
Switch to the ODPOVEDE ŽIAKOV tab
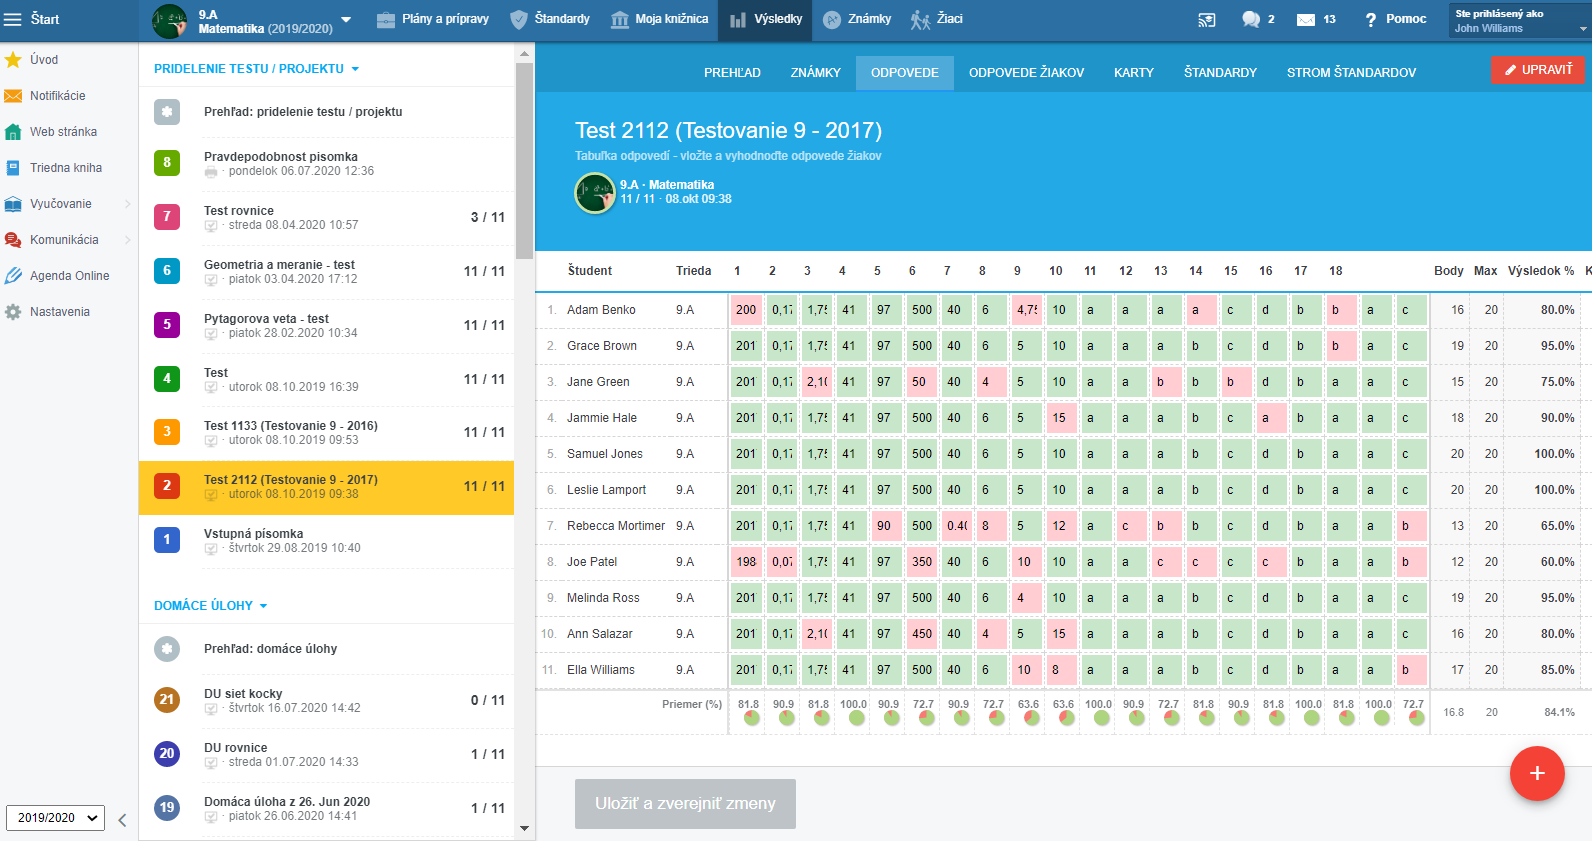click(x=1026, y=73)
